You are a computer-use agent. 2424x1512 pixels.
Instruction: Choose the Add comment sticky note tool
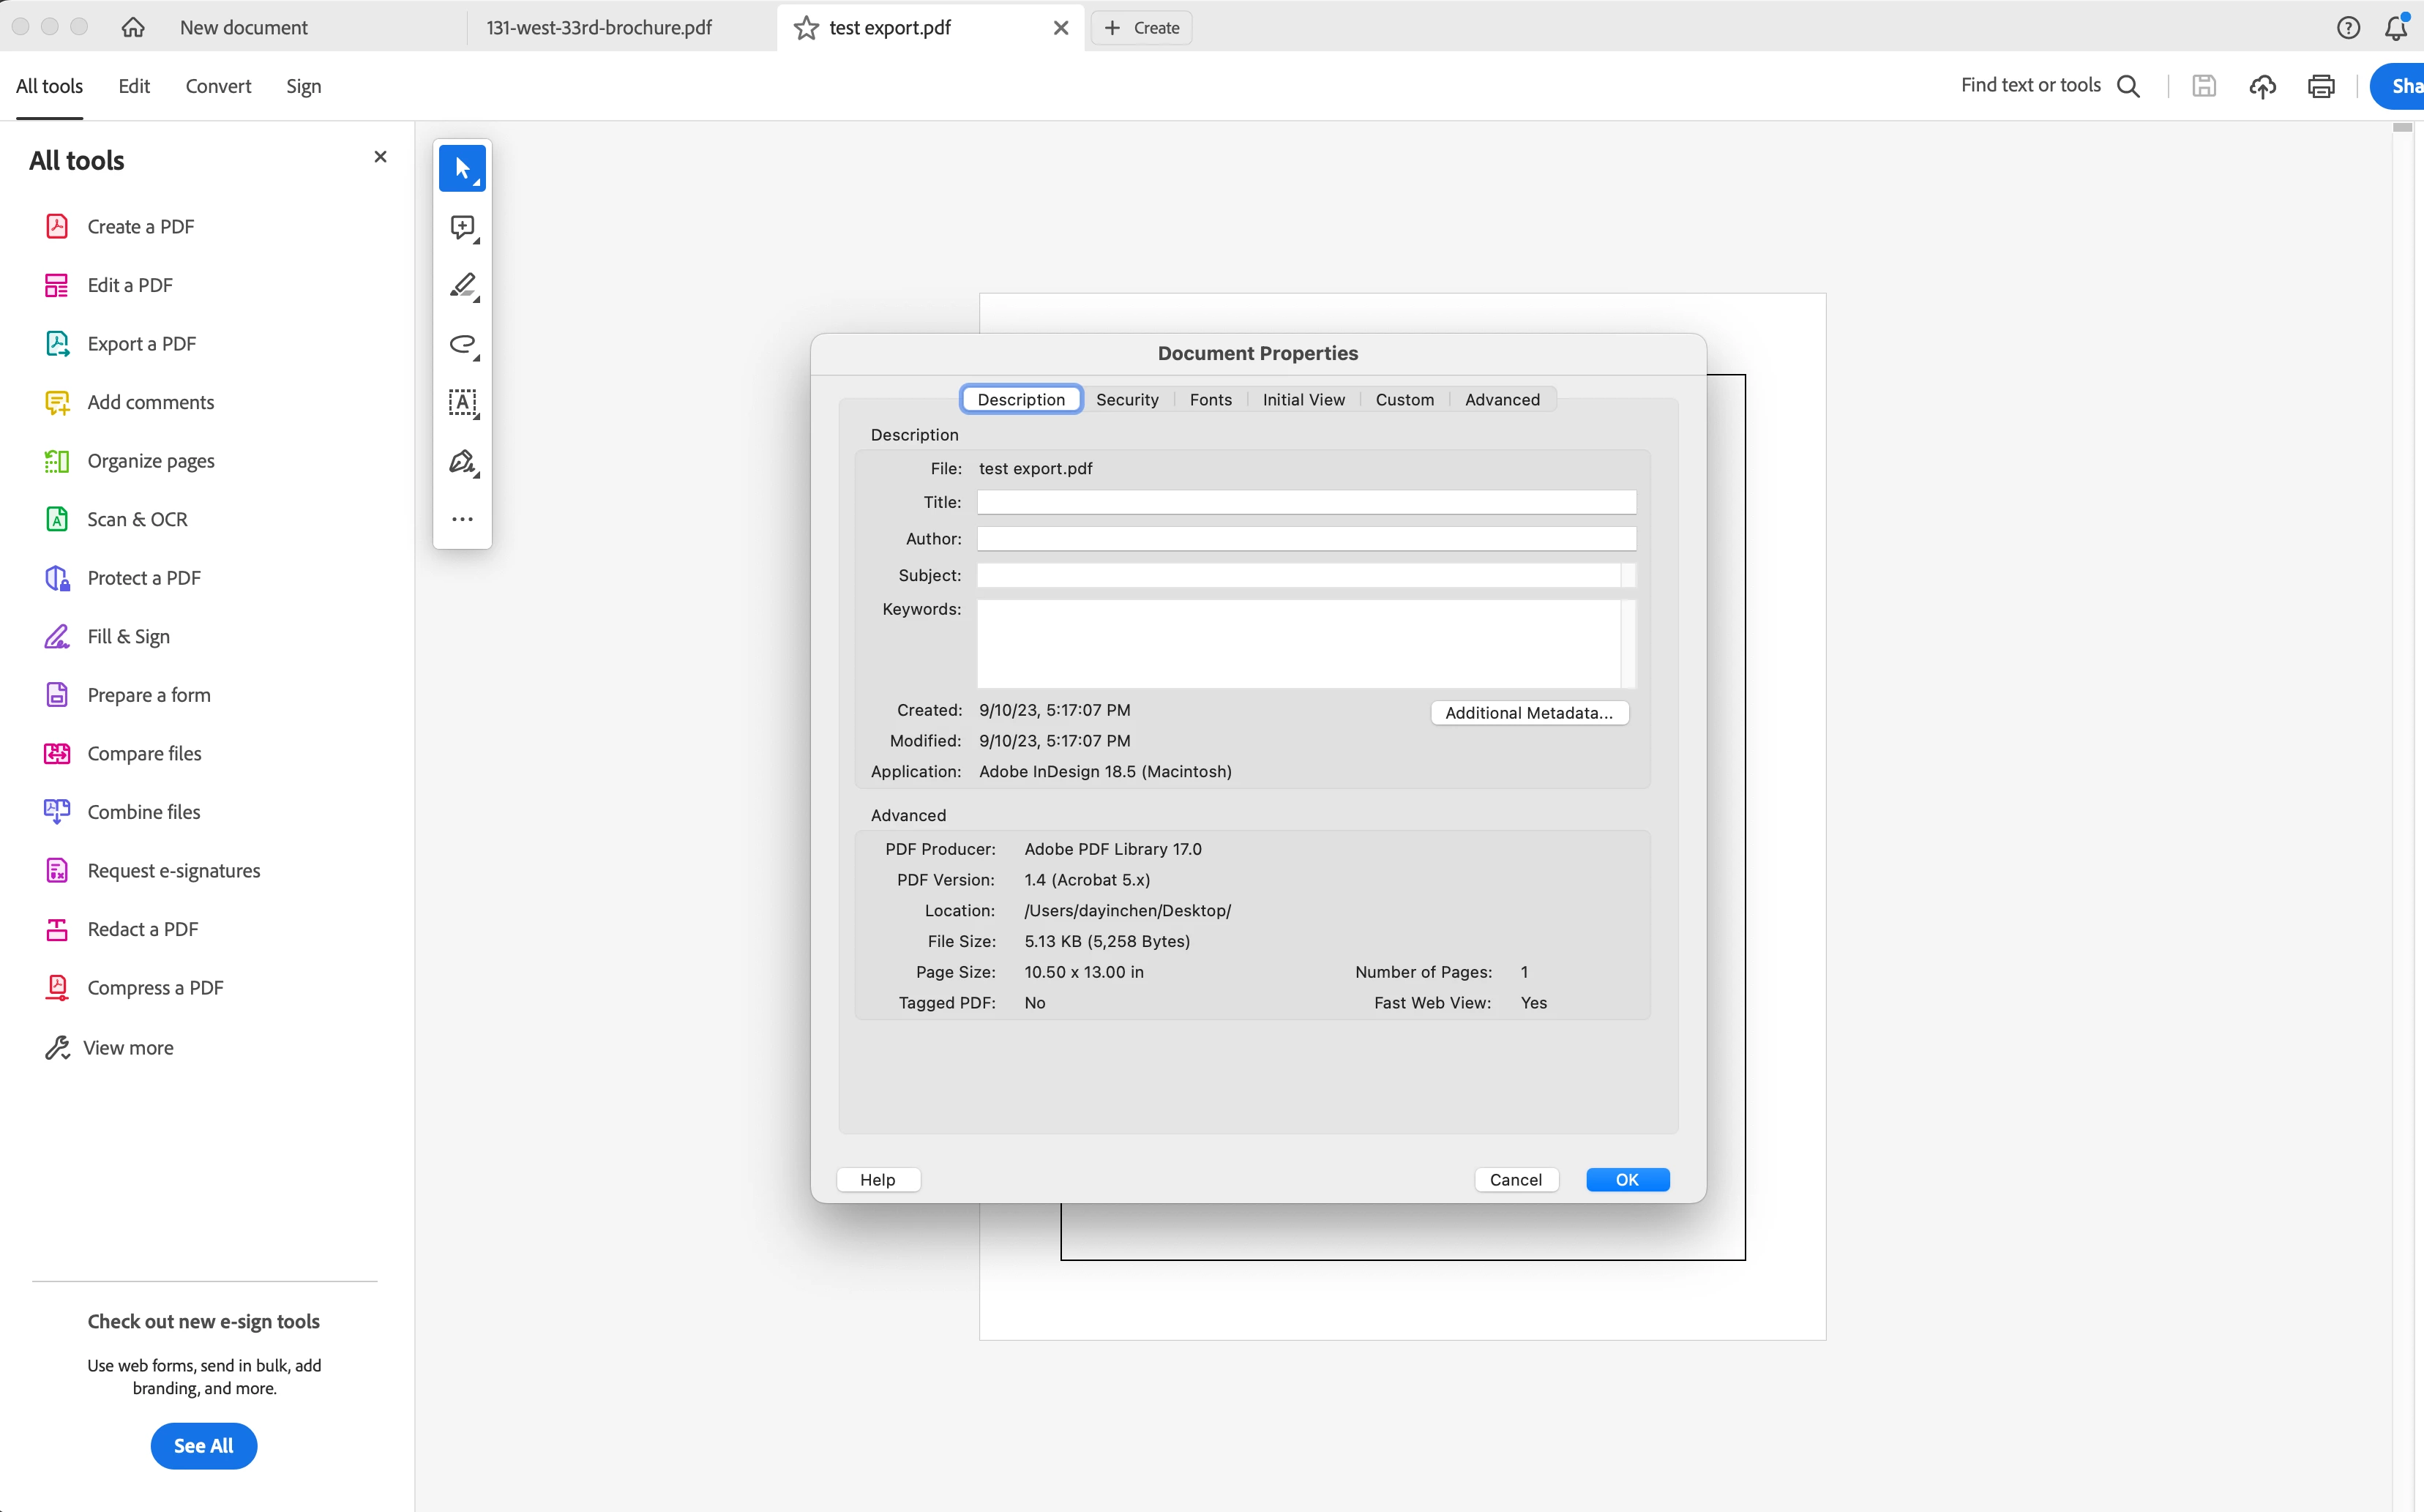click(462, 228)
